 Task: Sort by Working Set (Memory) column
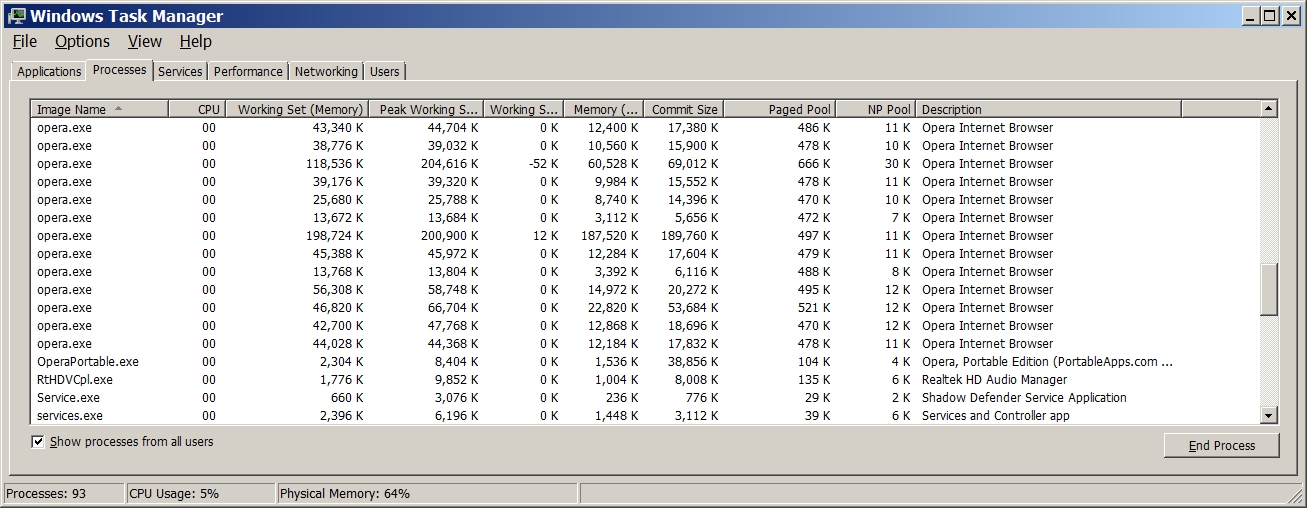pos(297,109)
